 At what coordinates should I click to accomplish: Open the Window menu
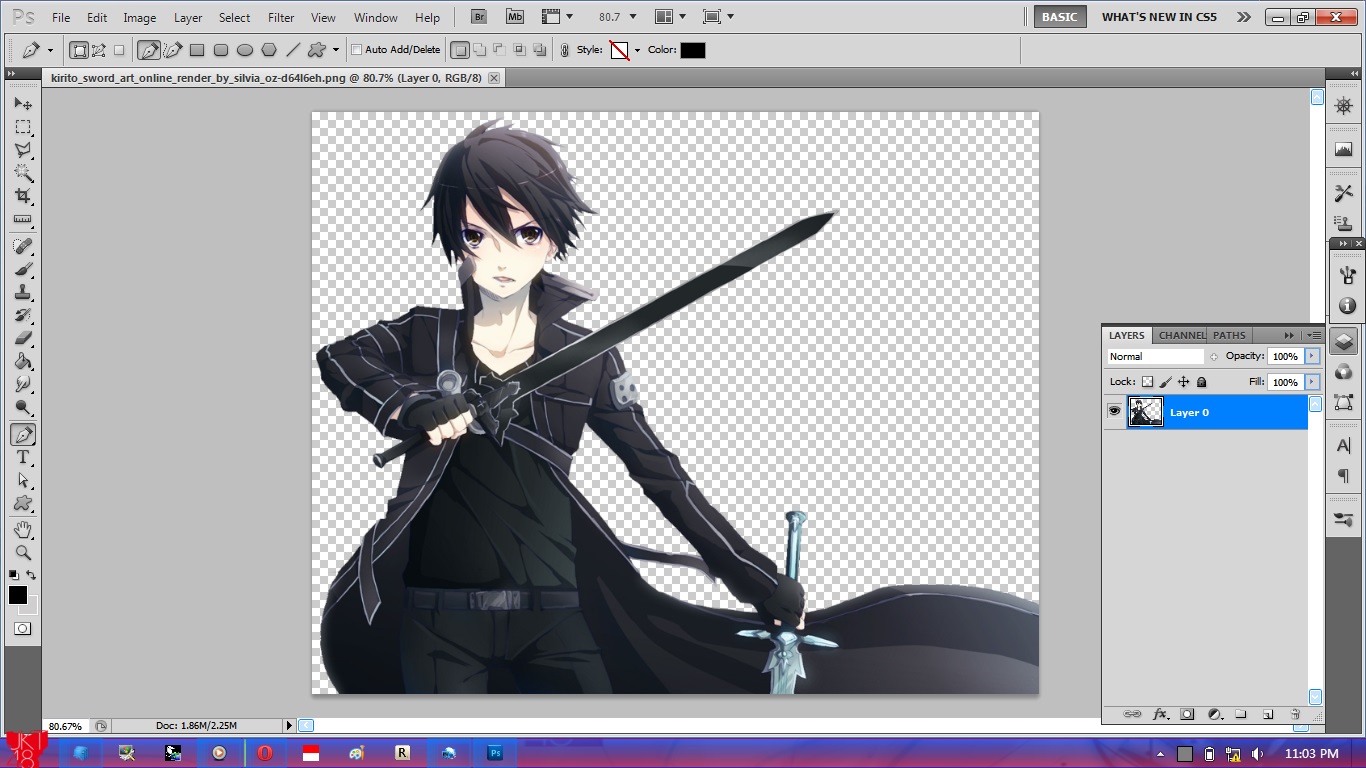point(376,18)
